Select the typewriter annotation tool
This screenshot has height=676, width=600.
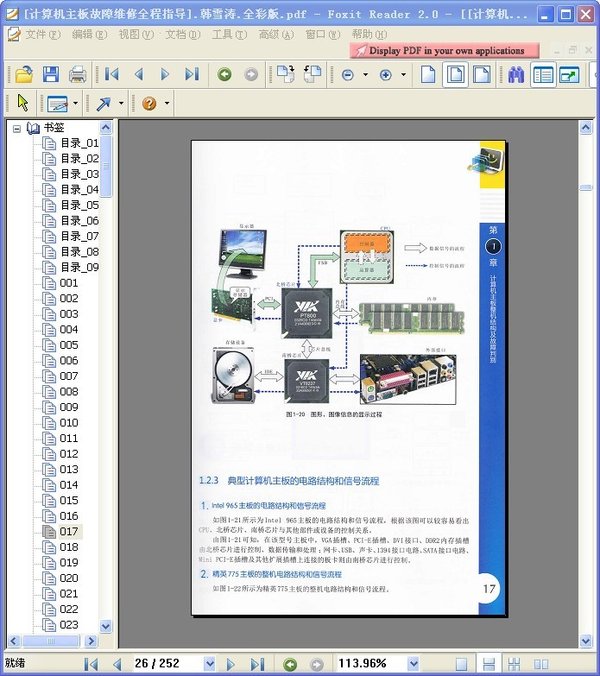click(x=57, y=103)
